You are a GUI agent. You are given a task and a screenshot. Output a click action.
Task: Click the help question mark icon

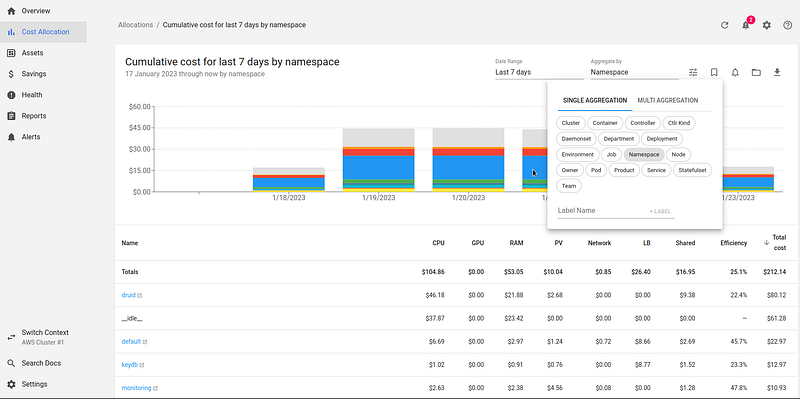point(788,25)
